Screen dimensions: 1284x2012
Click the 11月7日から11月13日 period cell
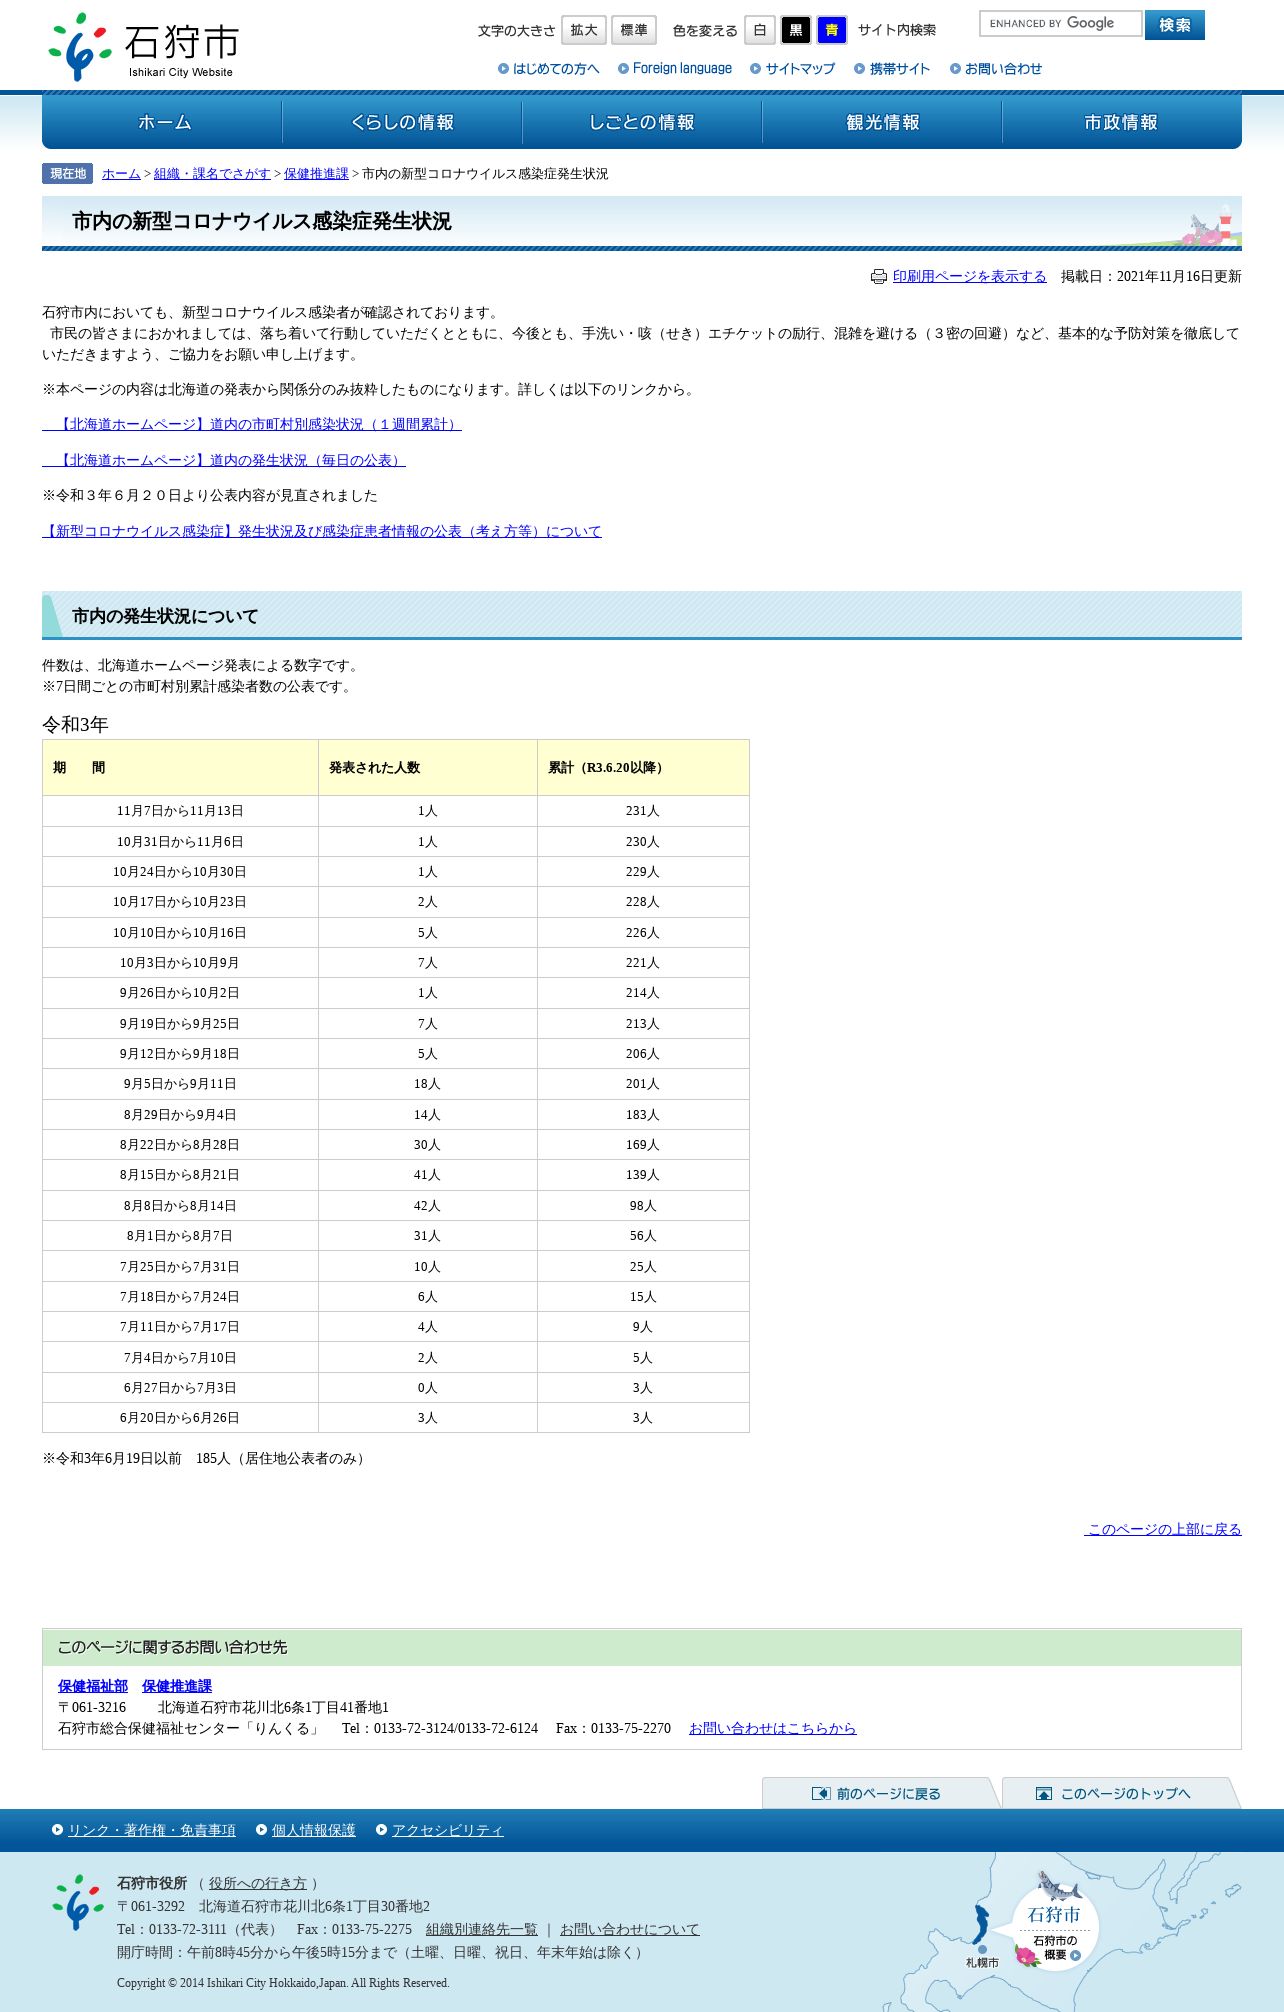(180, 811)
